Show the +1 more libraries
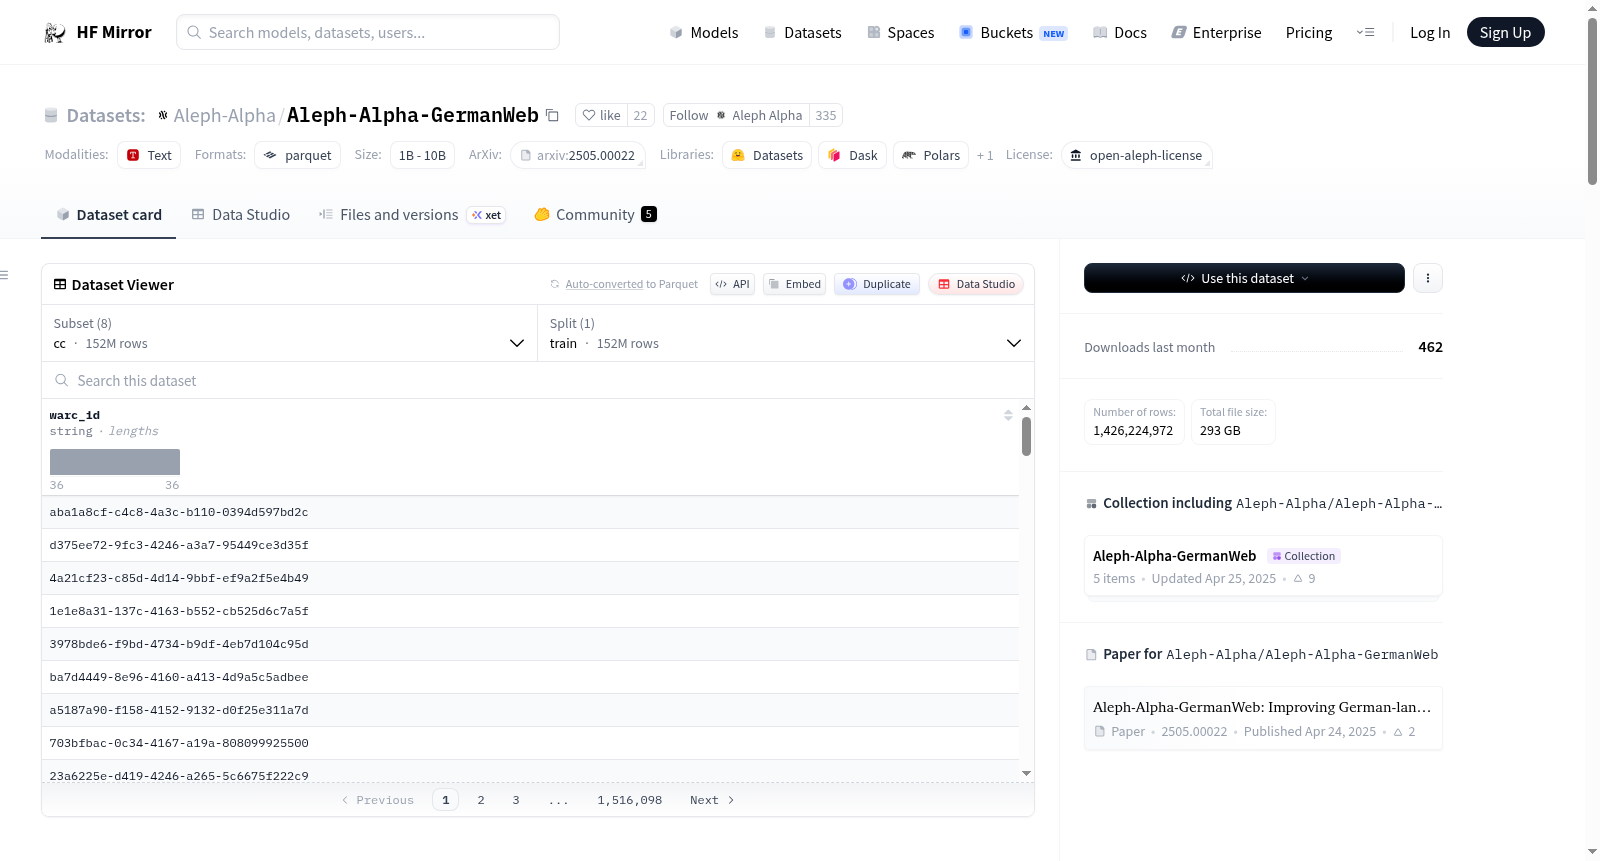This screenshot has height=861, width=1600. click(985, 155)
